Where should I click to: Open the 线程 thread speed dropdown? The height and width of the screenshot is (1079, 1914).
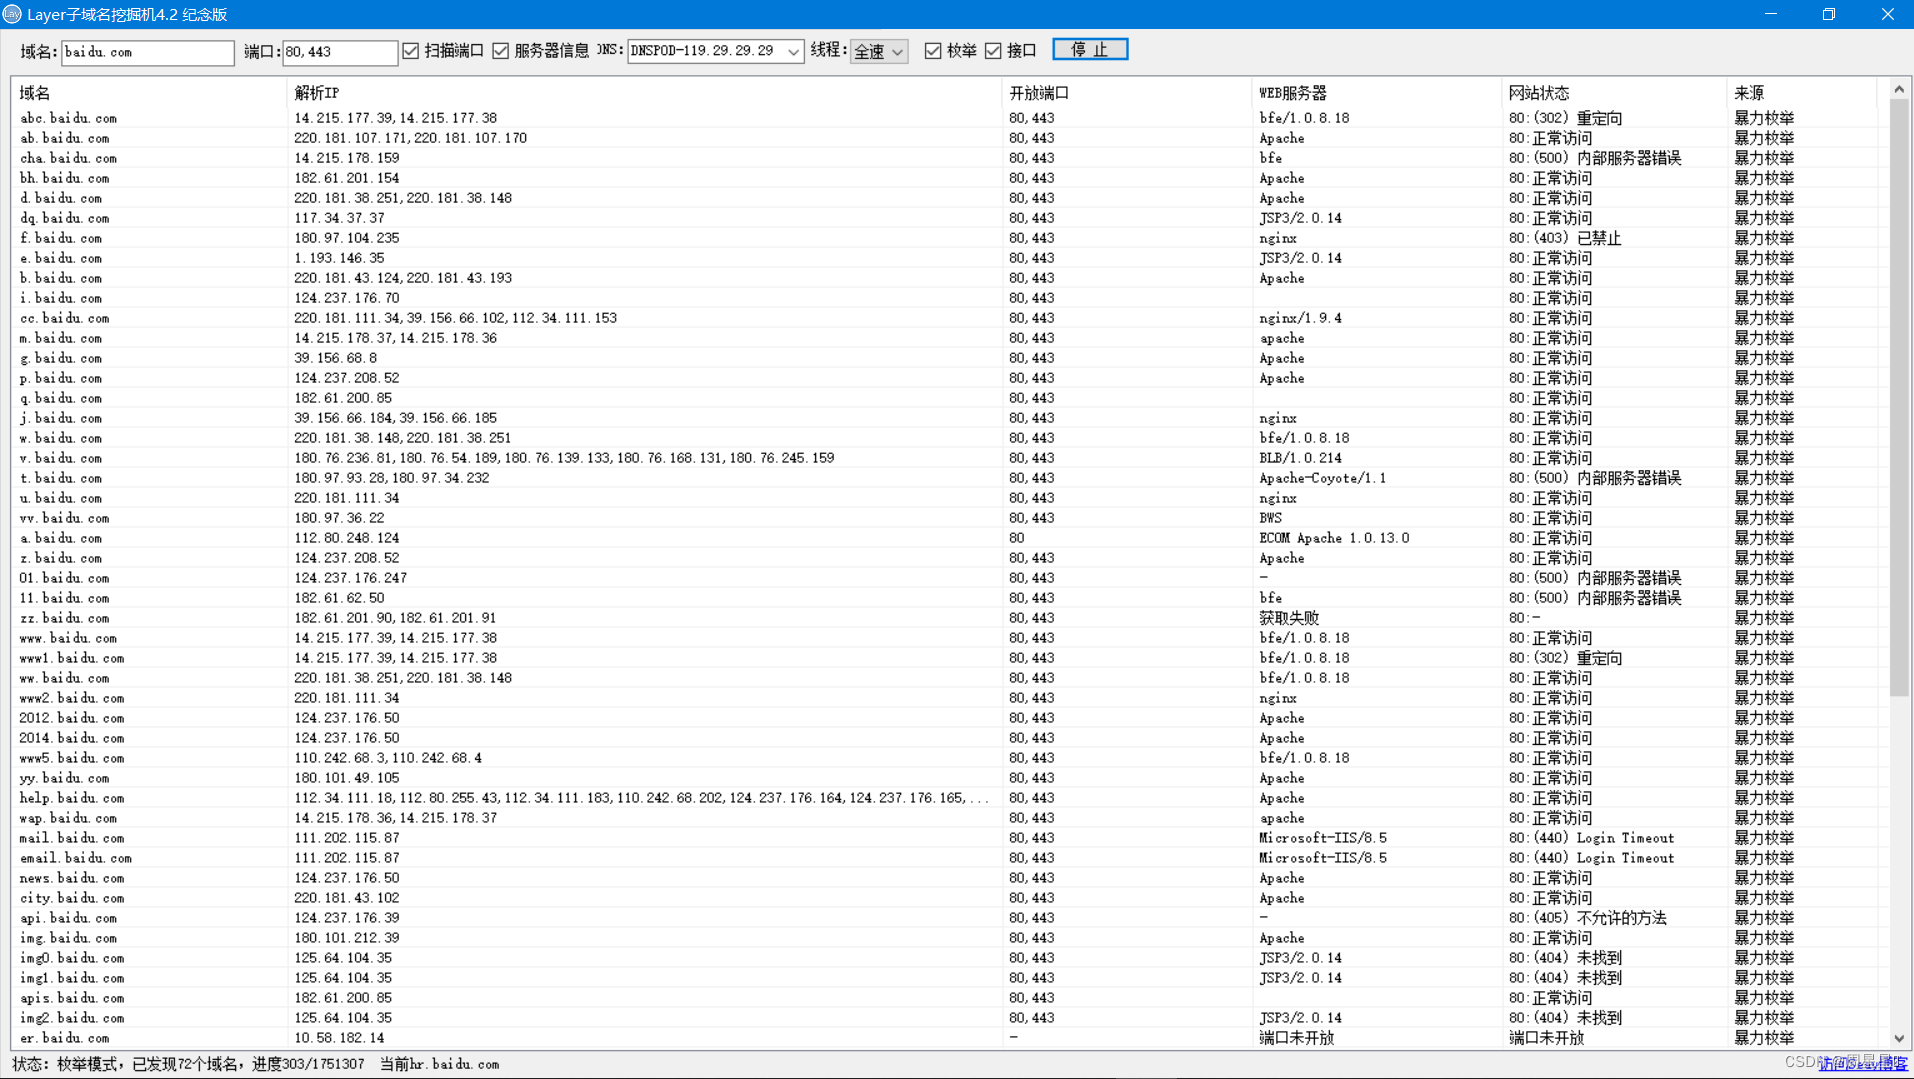(879, 51)
